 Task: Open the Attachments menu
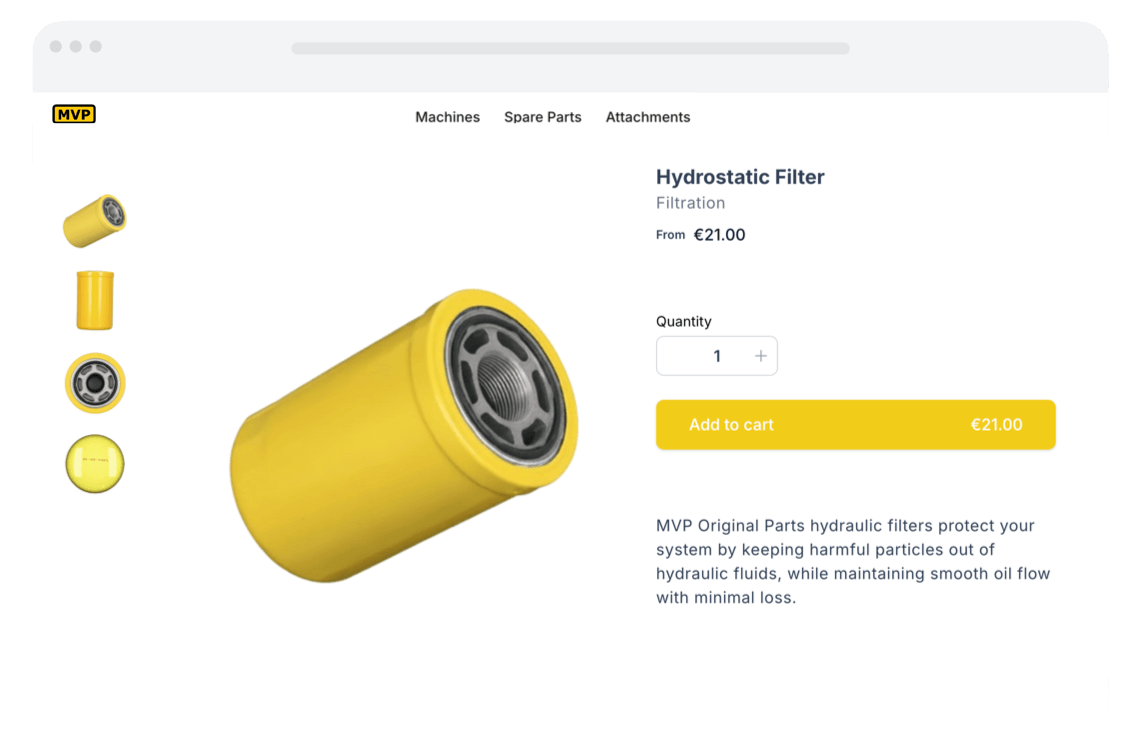tap(648, 117)
